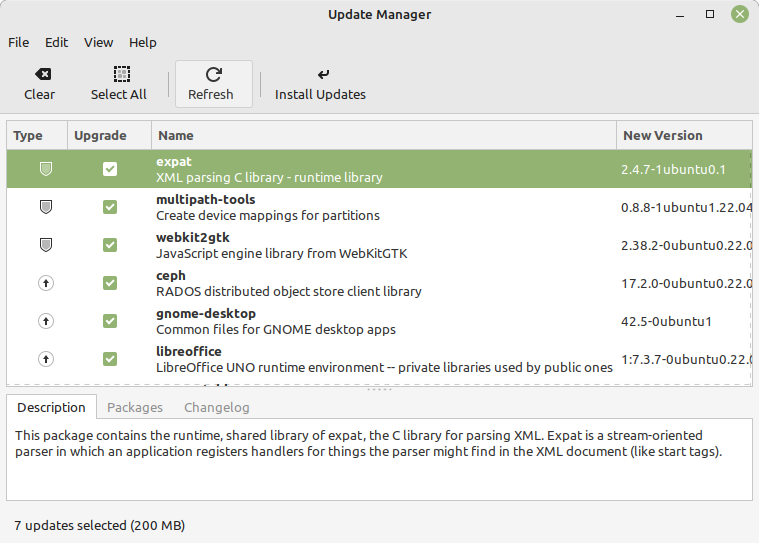Sort by the New Version column header
Screen dimensions: 759x543
click(684, 136)
